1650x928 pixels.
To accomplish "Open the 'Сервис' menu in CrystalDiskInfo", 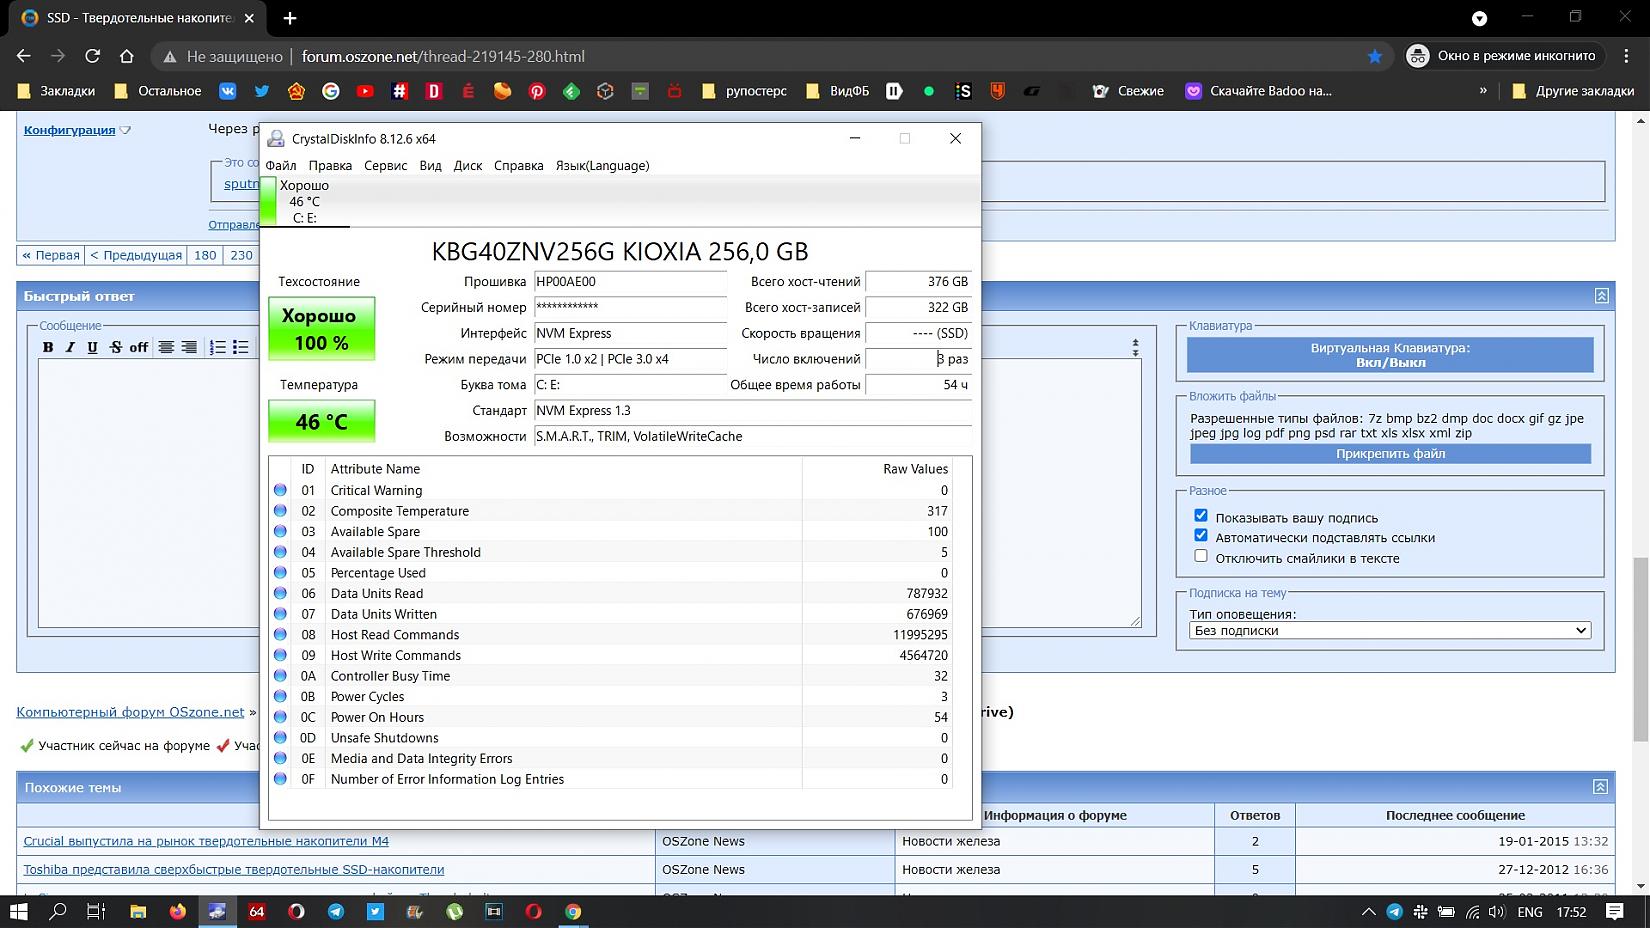I will [385, 166].
